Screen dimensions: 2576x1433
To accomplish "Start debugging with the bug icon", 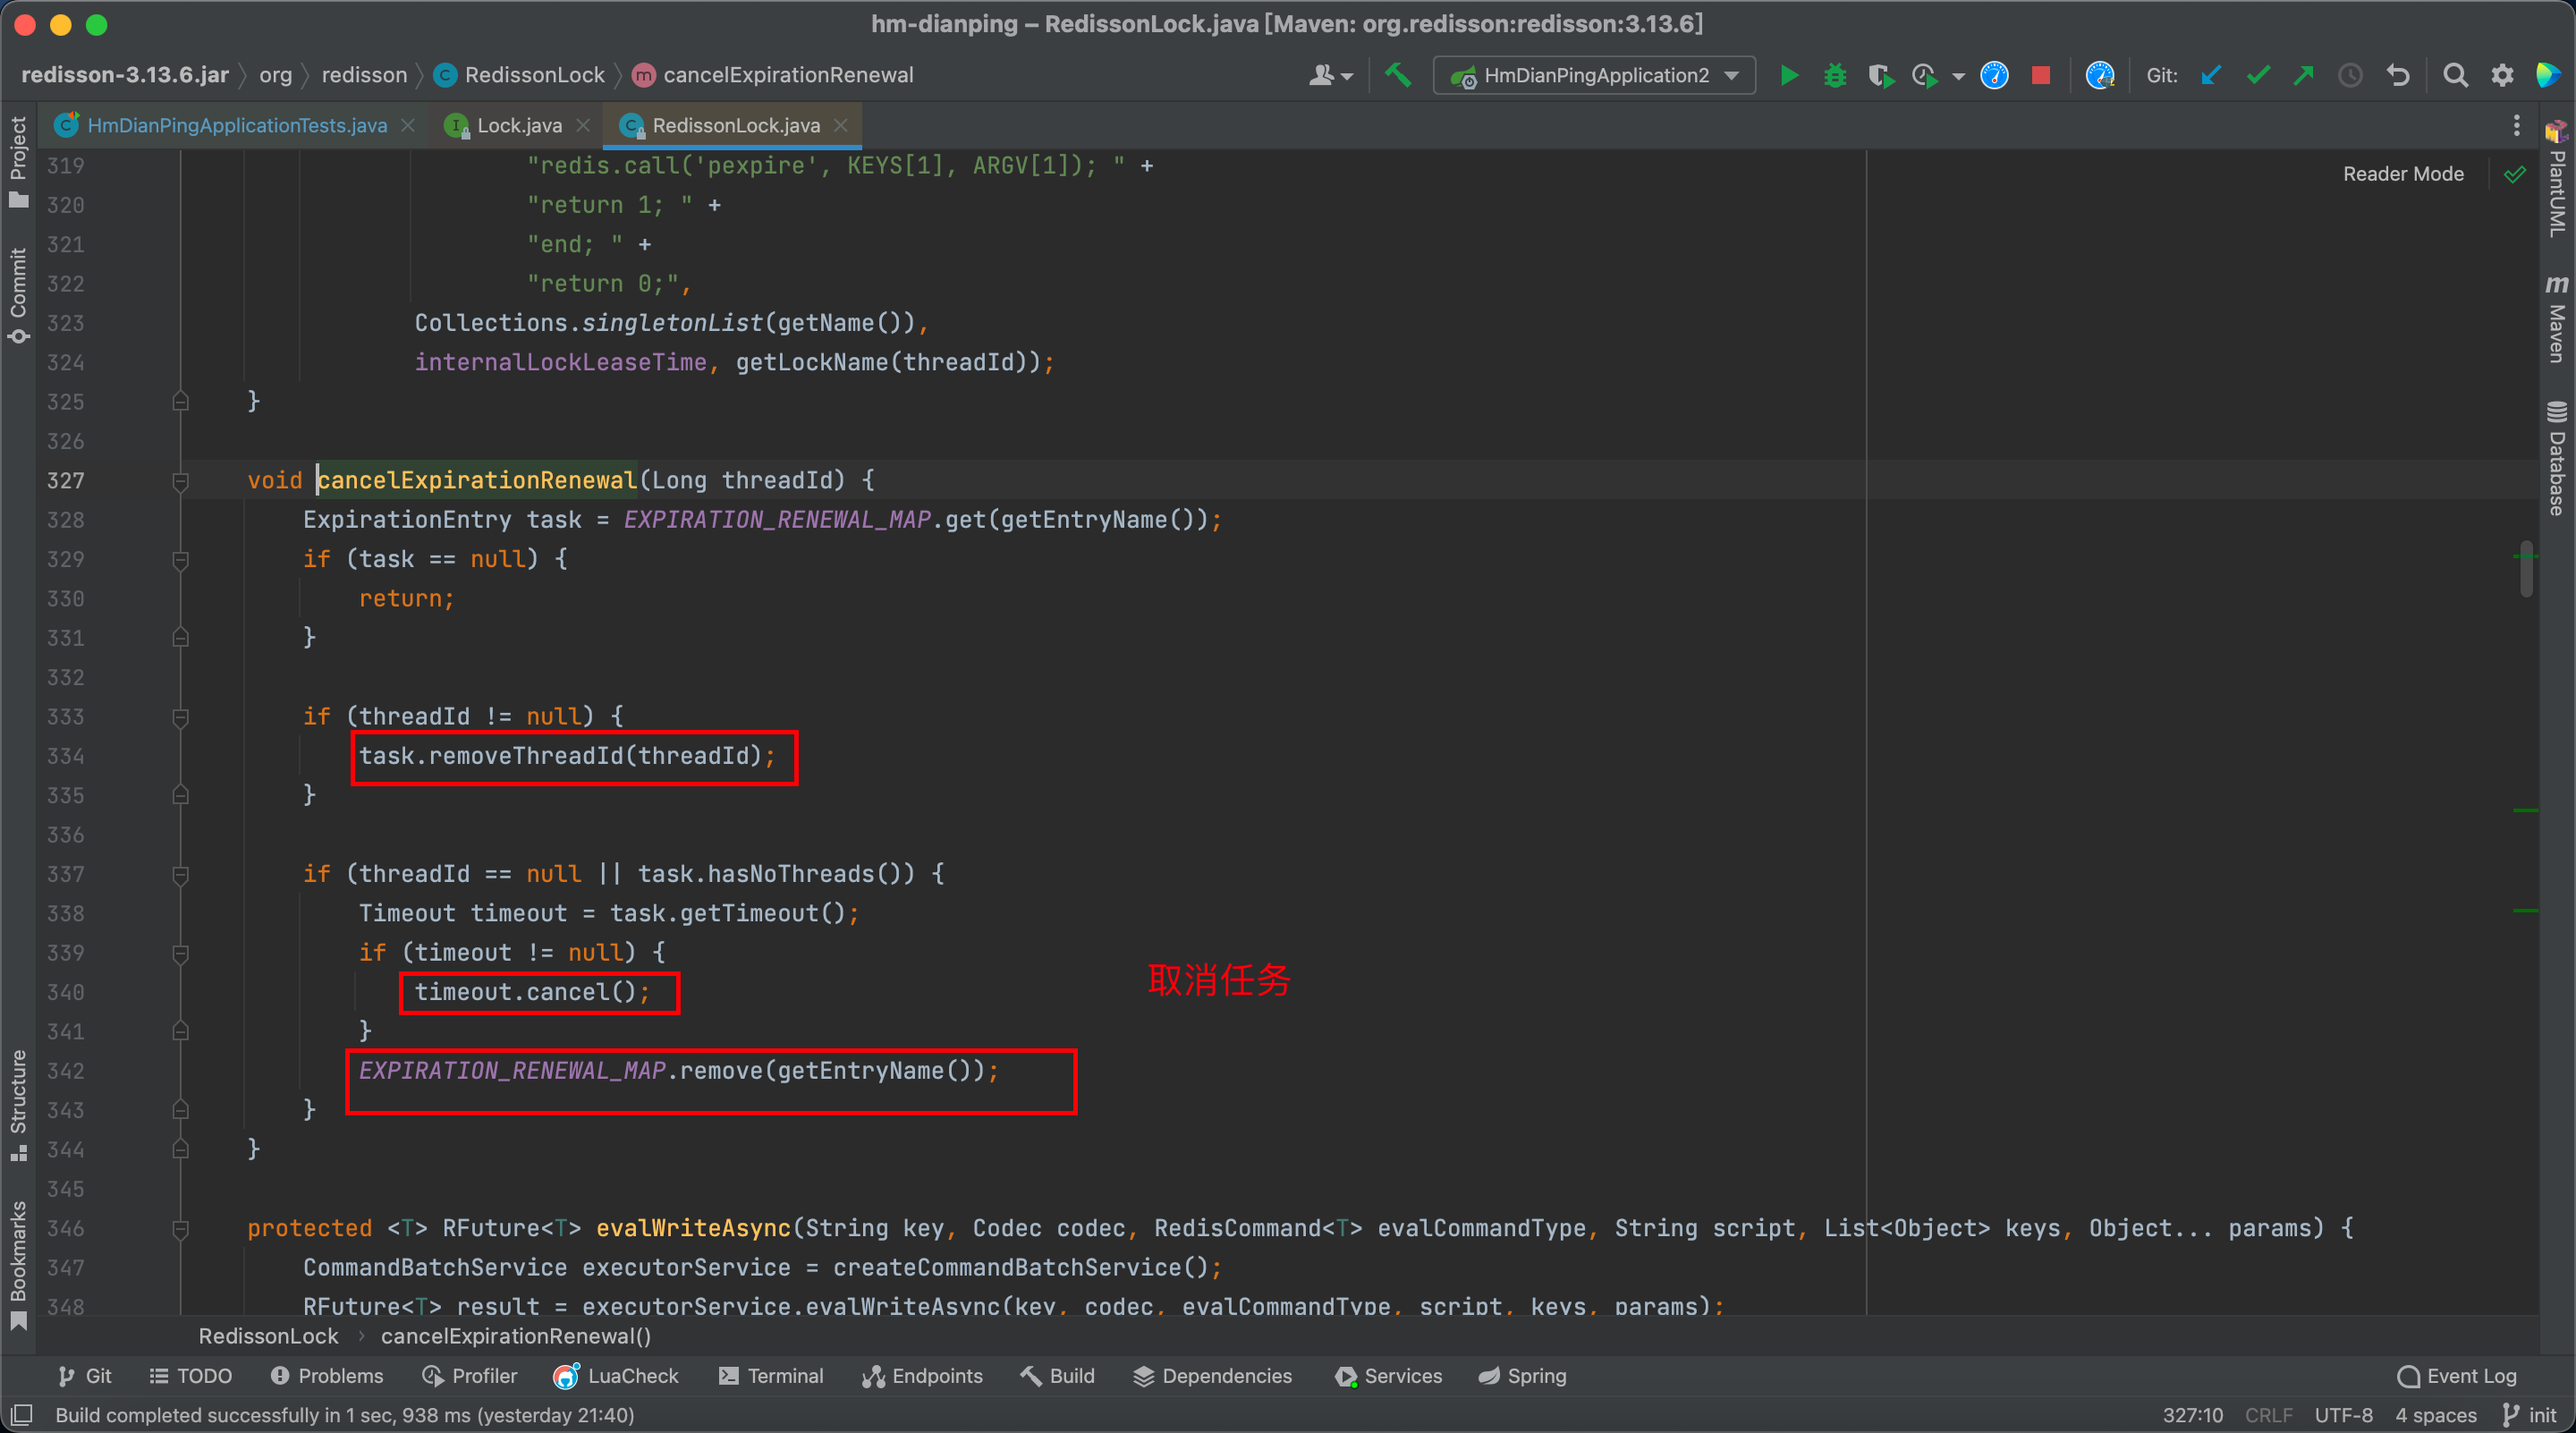I will [1835, 75].
